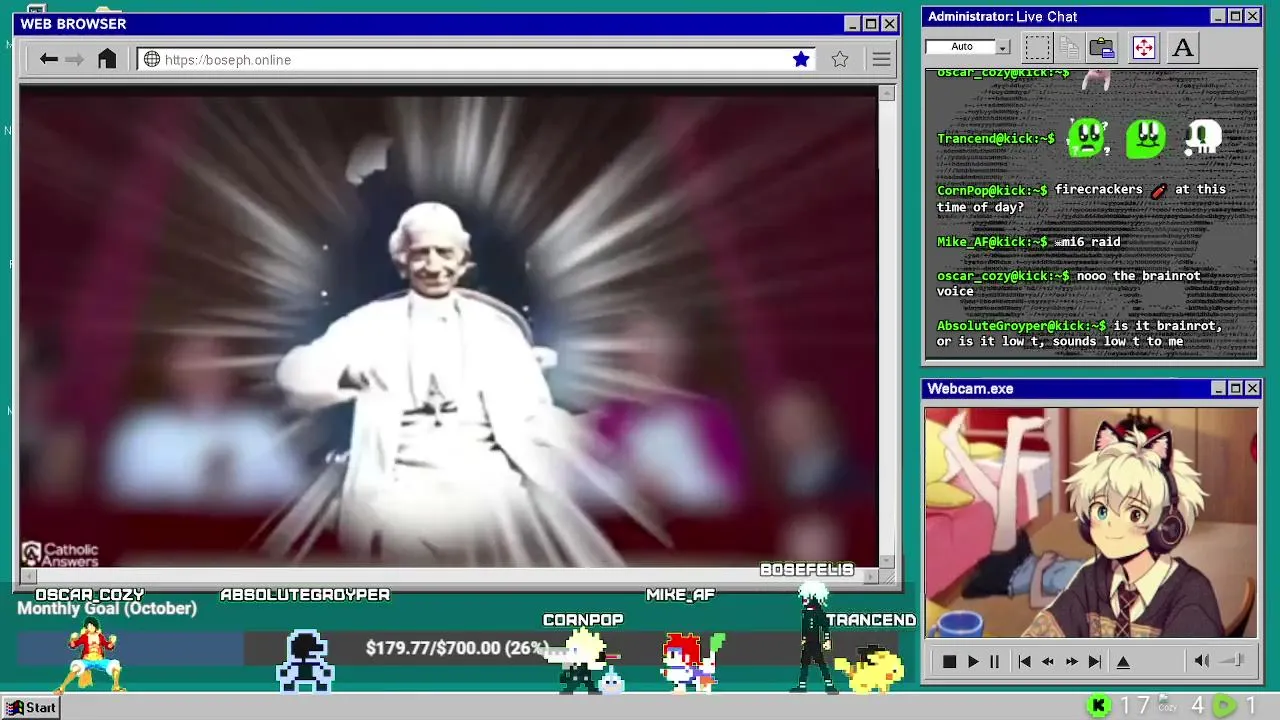Mute the Webcam.exe speaker icon

point(1202,660)
